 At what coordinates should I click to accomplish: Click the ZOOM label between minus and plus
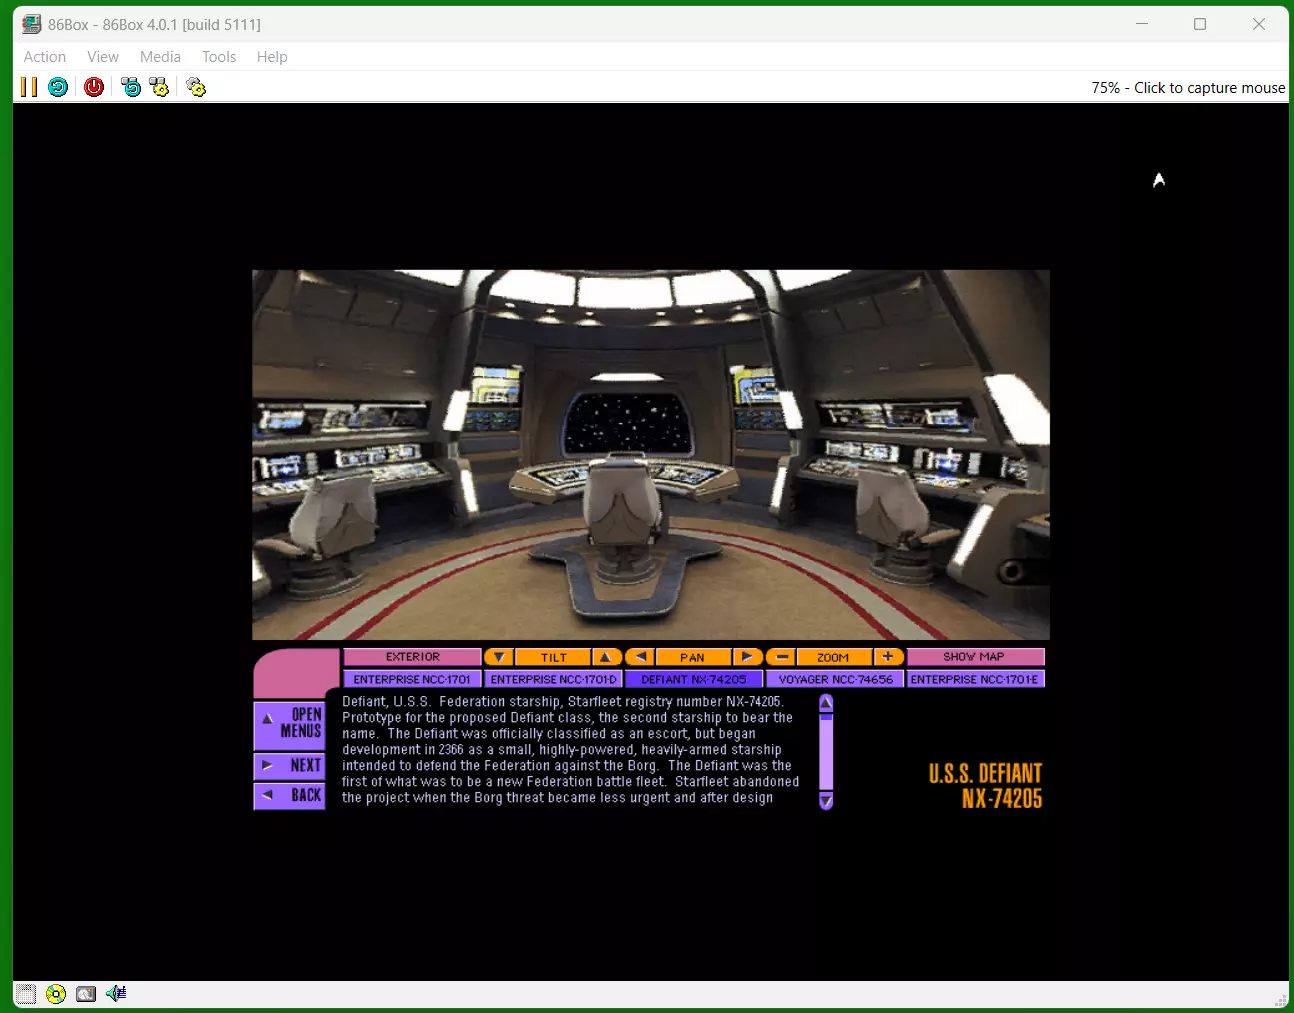coord(834,657)
